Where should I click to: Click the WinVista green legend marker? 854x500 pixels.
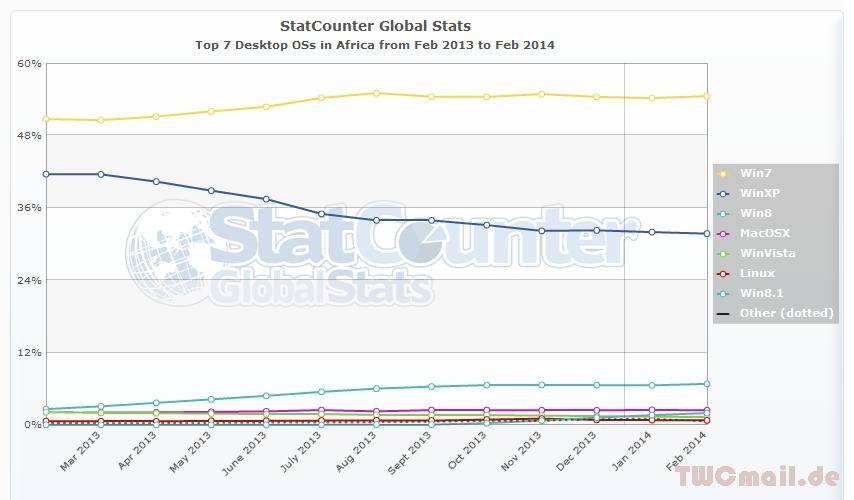723,253
